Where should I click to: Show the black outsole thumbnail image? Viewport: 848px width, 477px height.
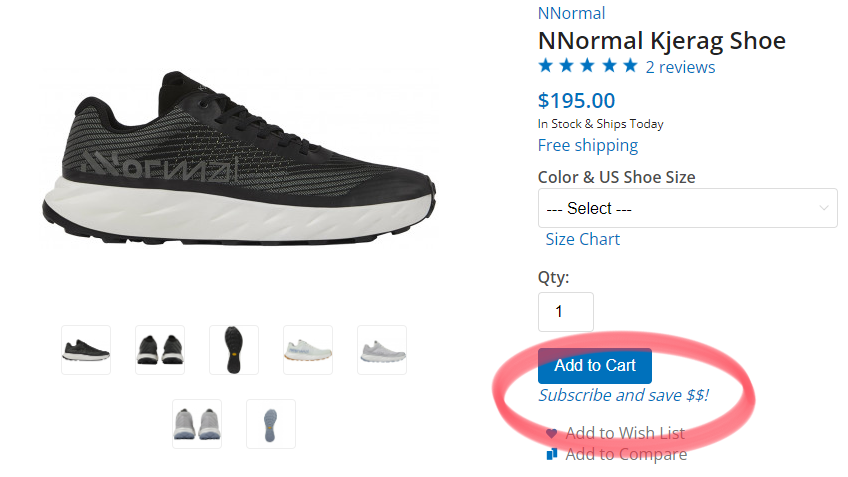pos(234,350)
